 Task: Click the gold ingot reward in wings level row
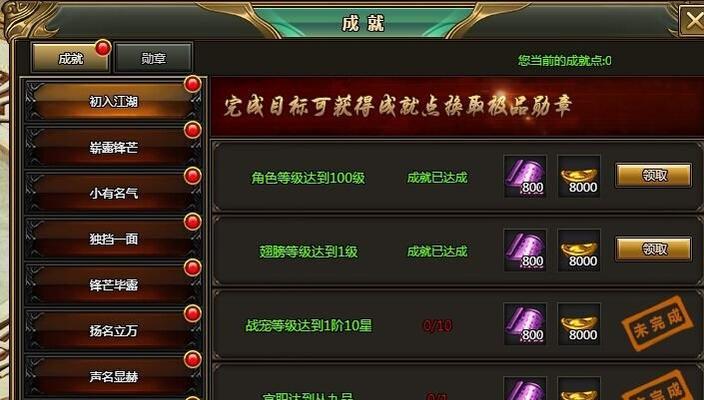coord(579,250)
